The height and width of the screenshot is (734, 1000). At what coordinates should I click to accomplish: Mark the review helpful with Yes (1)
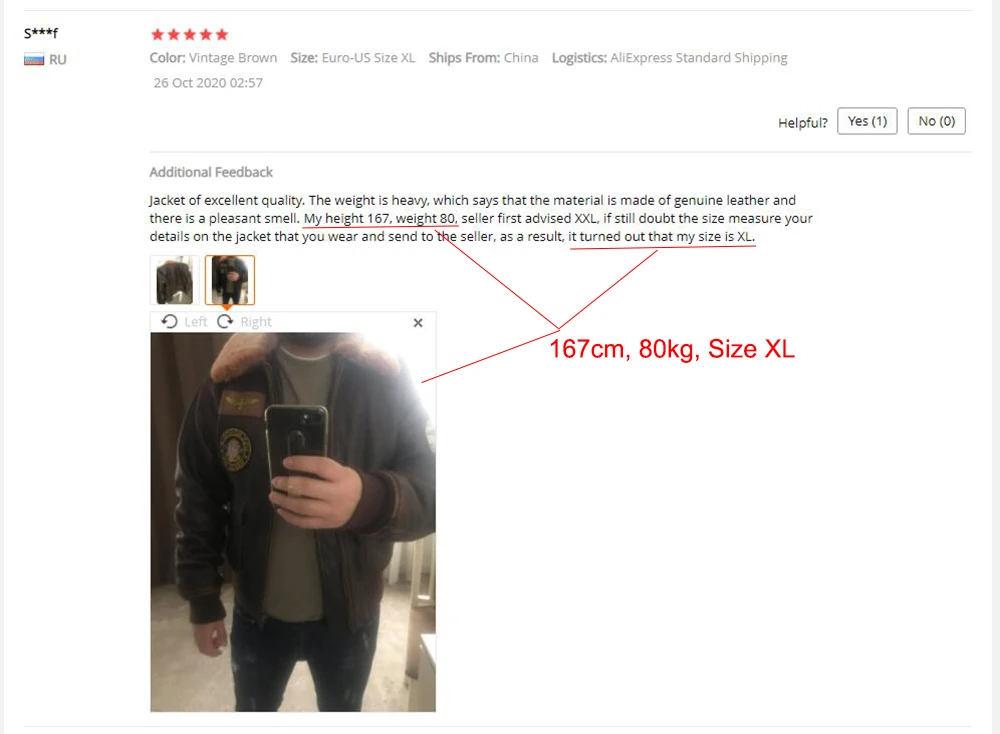pyautogui.click(x=867, y=121)
